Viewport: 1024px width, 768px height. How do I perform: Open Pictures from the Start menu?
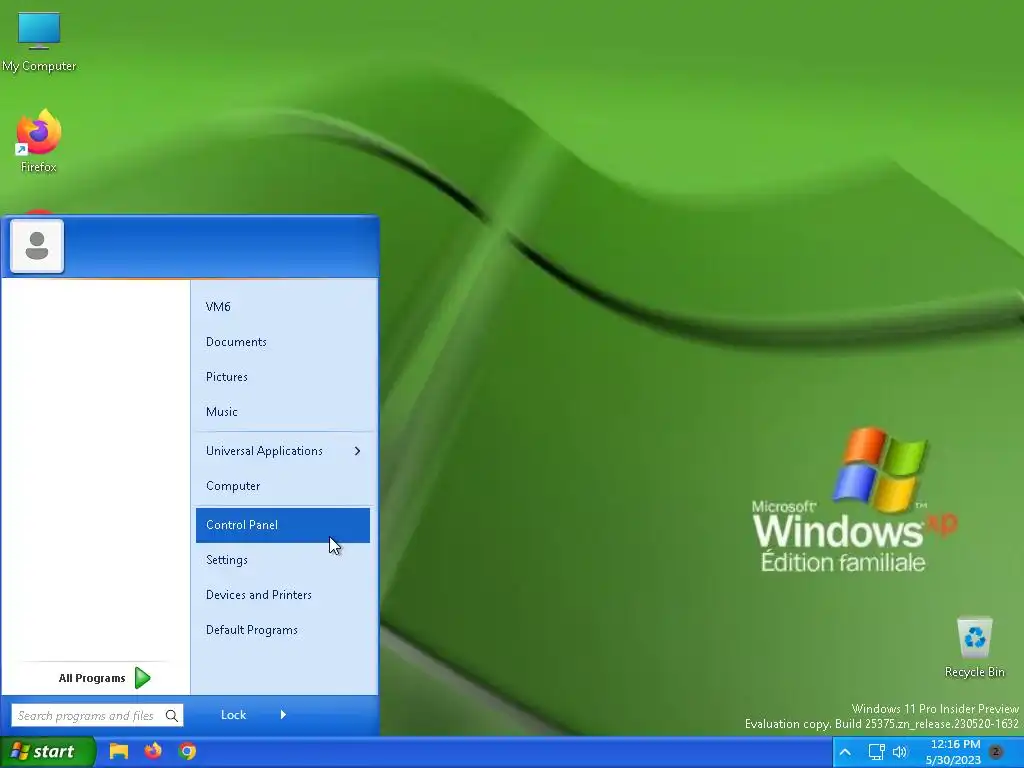pyautogui.click(x=283, y=377)
